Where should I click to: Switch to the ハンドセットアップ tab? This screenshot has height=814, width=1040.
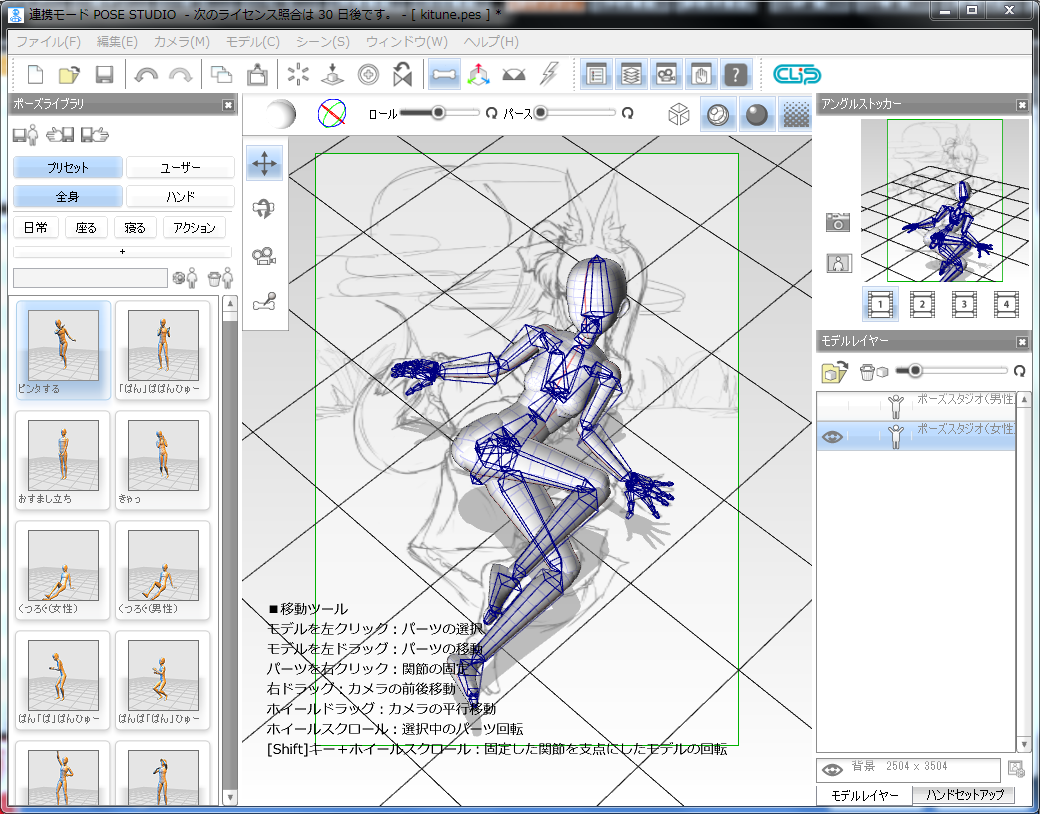[964, 794]
